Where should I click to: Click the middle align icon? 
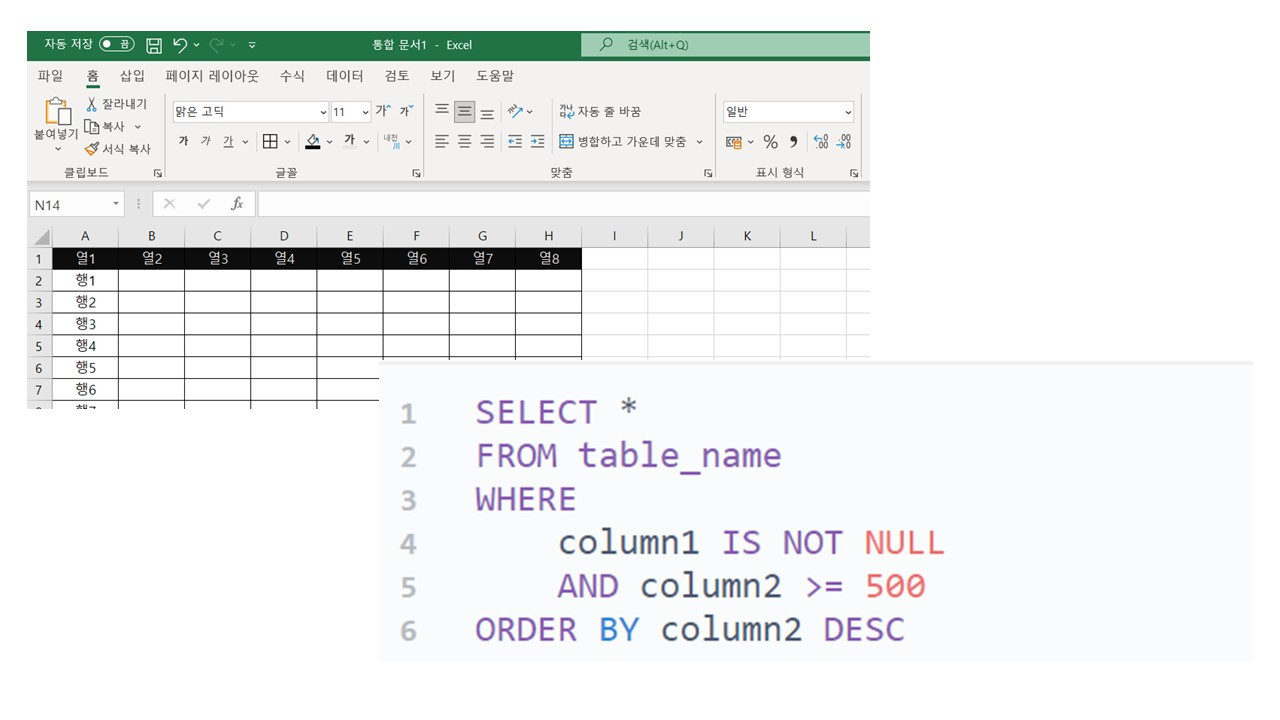(464, 111)
